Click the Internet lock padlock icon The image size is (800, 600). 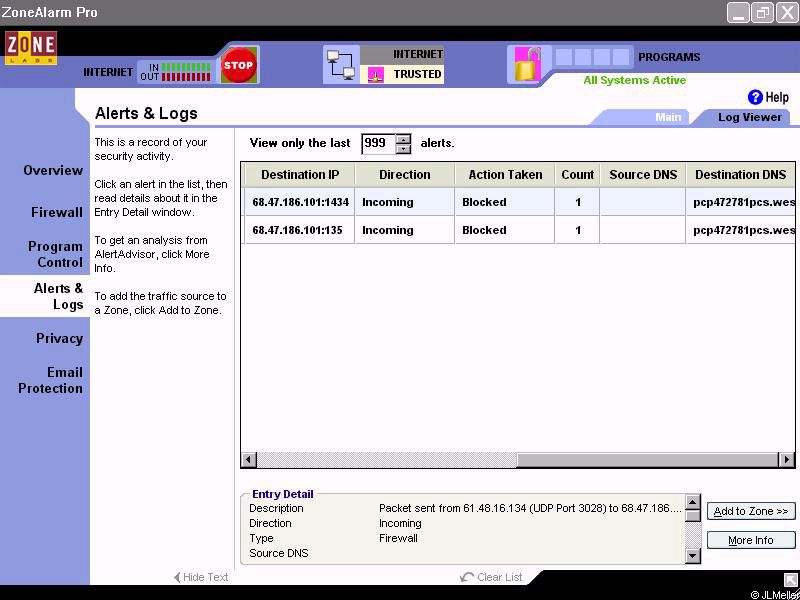527,64
